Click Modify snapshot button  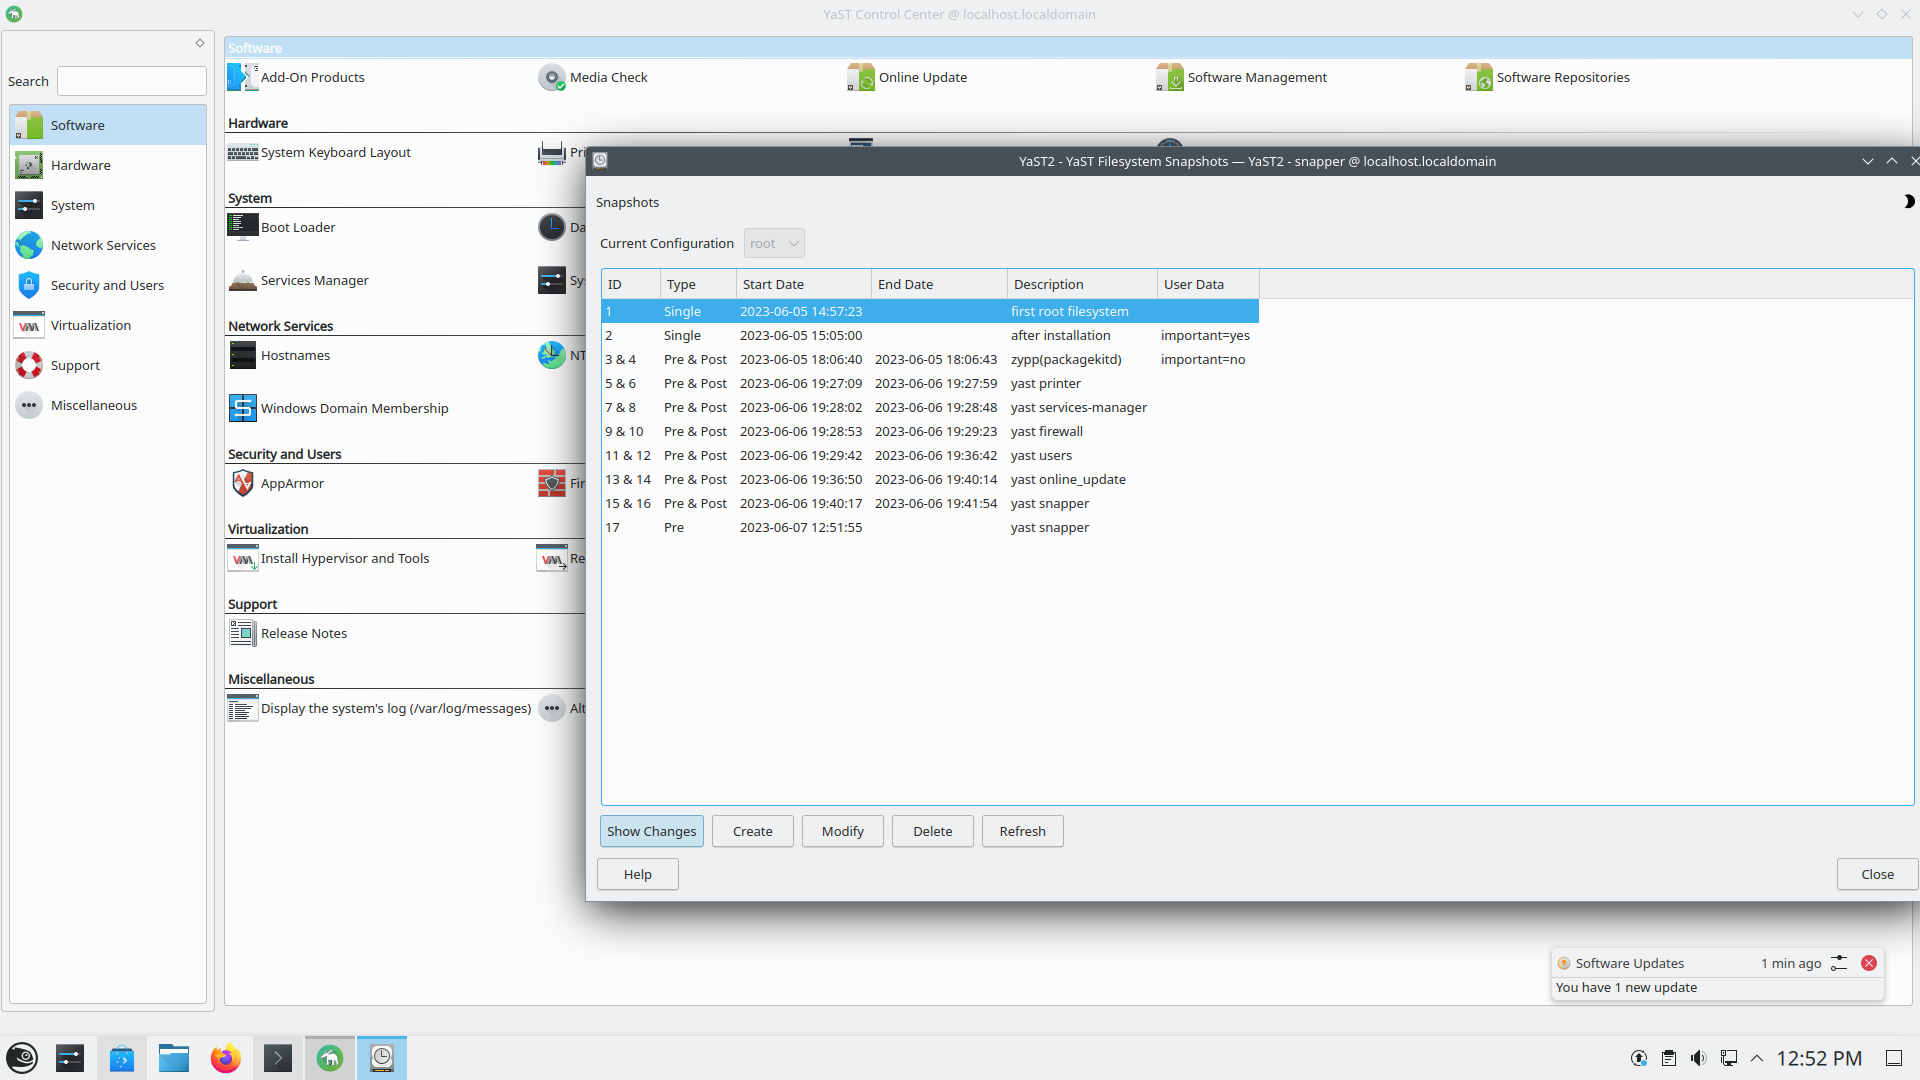pyautogui.click(x=843, y=831)
